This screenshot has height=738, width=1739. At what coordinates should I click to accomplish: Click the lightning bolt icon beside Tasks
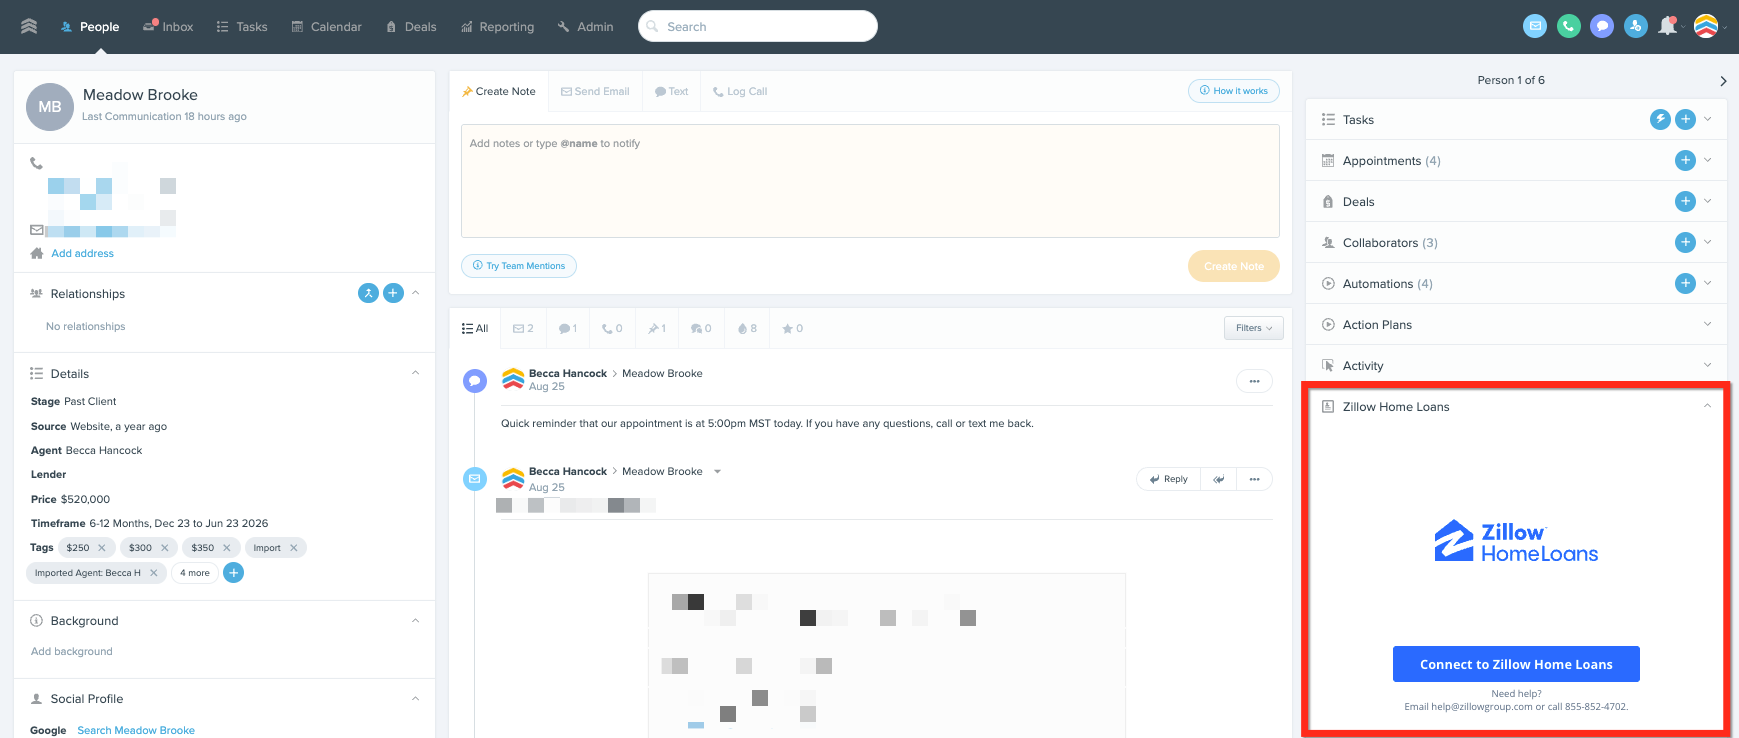[x=1660, y=119]
